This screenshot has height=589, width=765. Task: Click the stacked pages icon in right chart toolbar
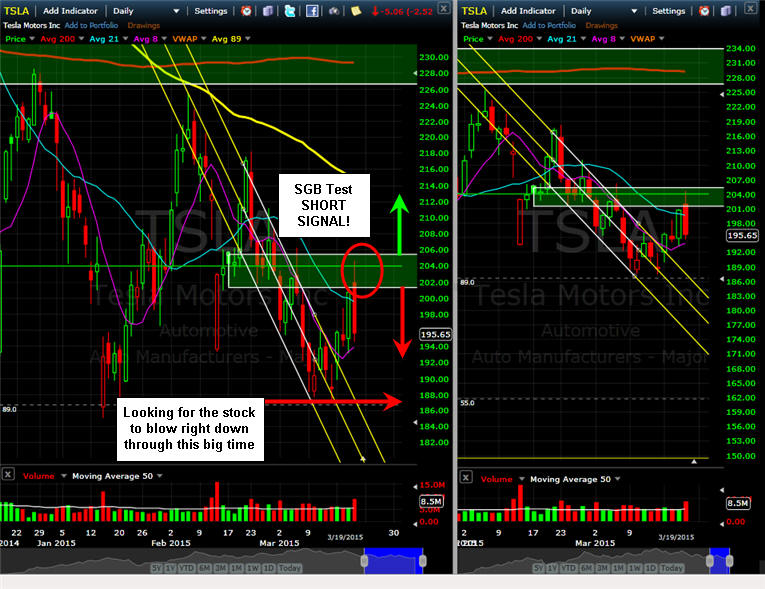[726, 11]
